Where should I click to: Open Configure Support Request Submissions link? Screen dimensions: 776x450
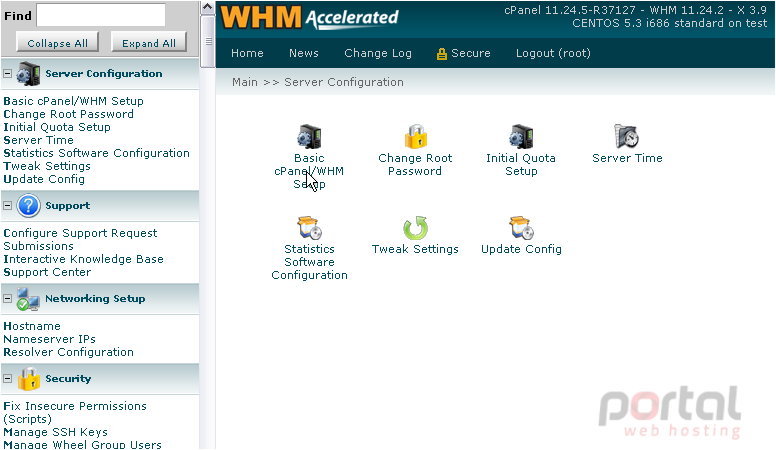pos(80,240)
